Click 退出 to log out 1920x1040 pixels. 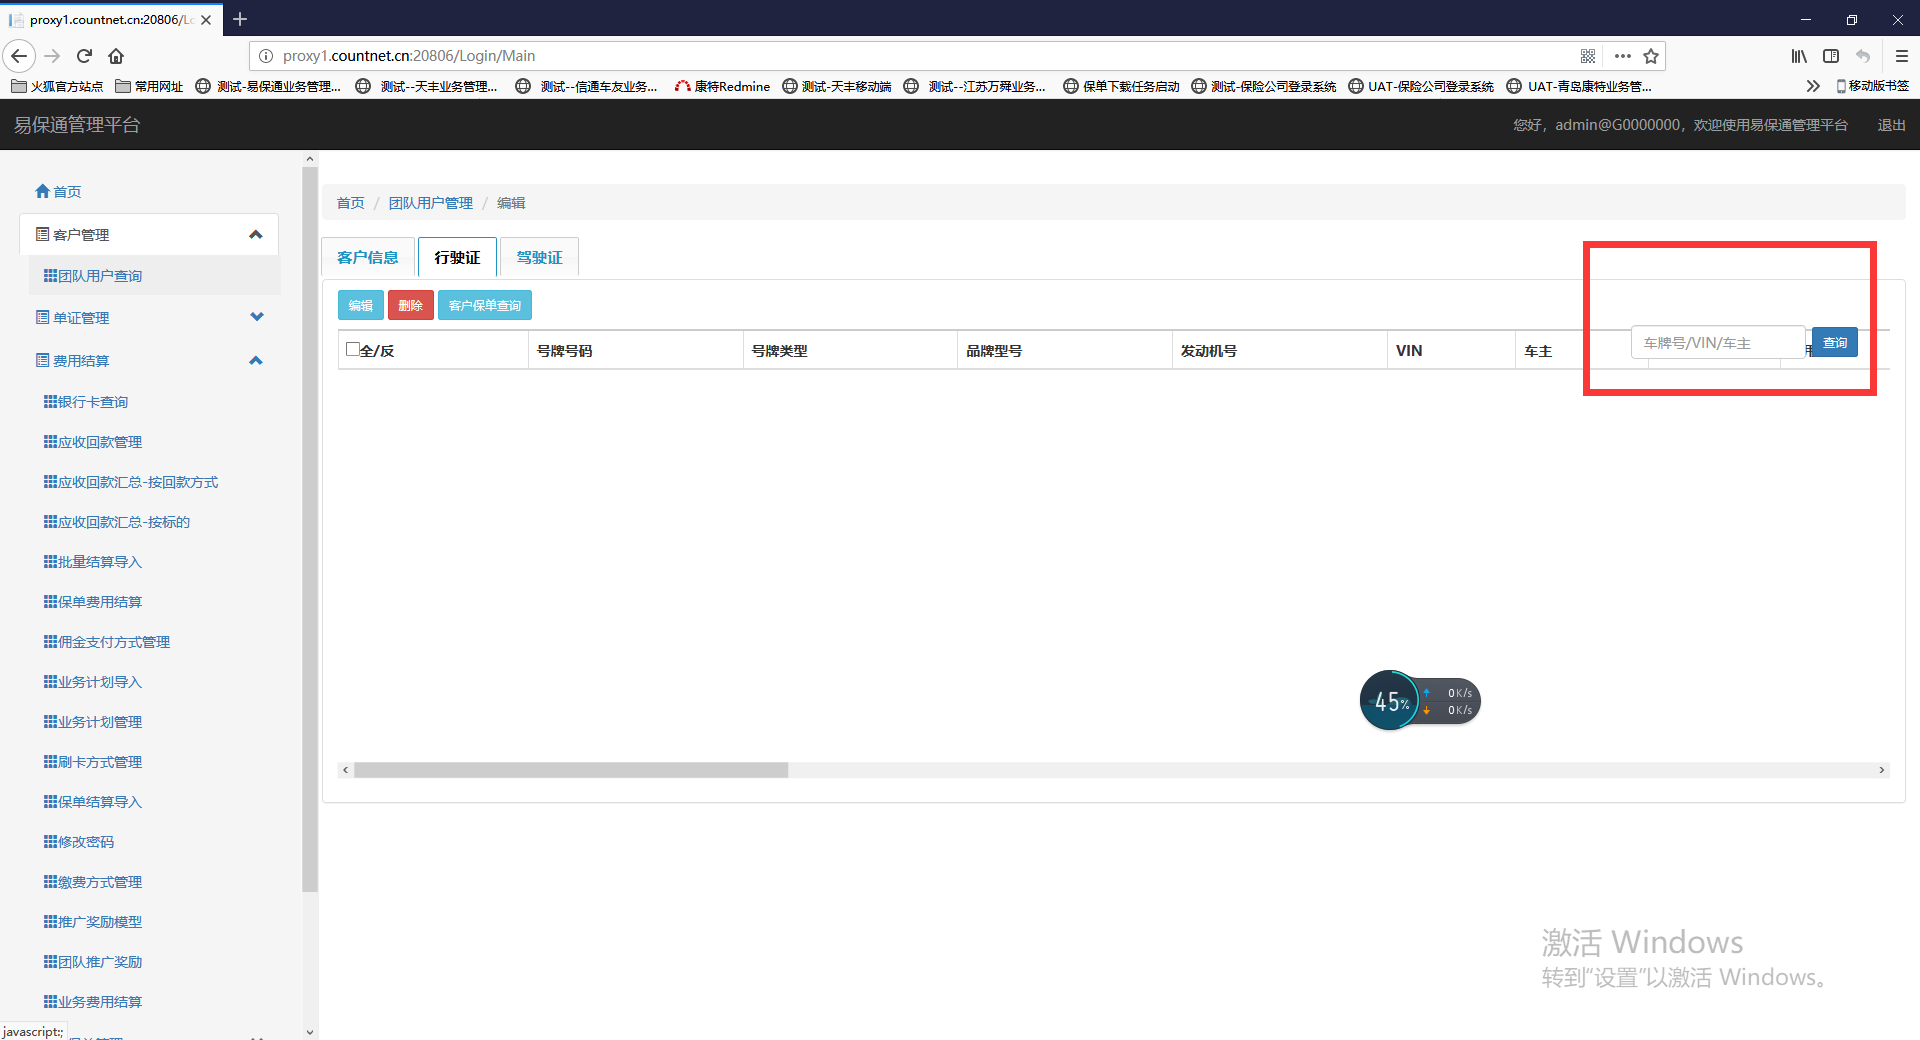pyautogui.click(x=1891, y=125)
